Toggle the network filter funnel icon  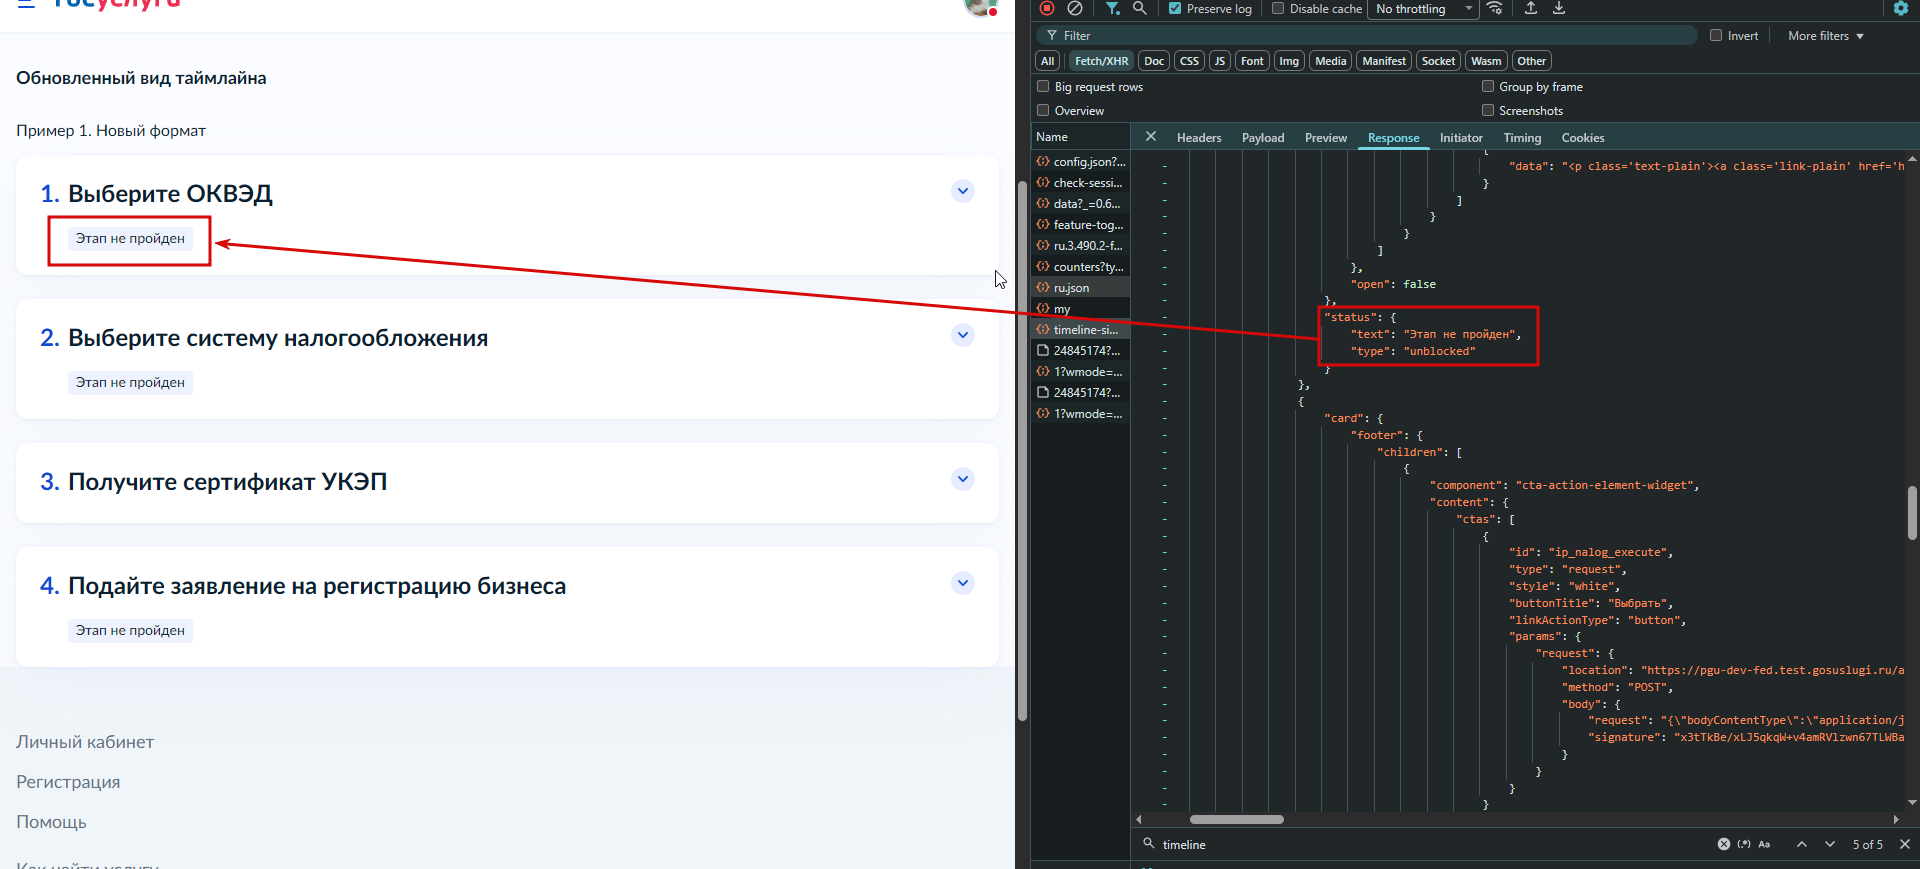tap(1112, 8)
